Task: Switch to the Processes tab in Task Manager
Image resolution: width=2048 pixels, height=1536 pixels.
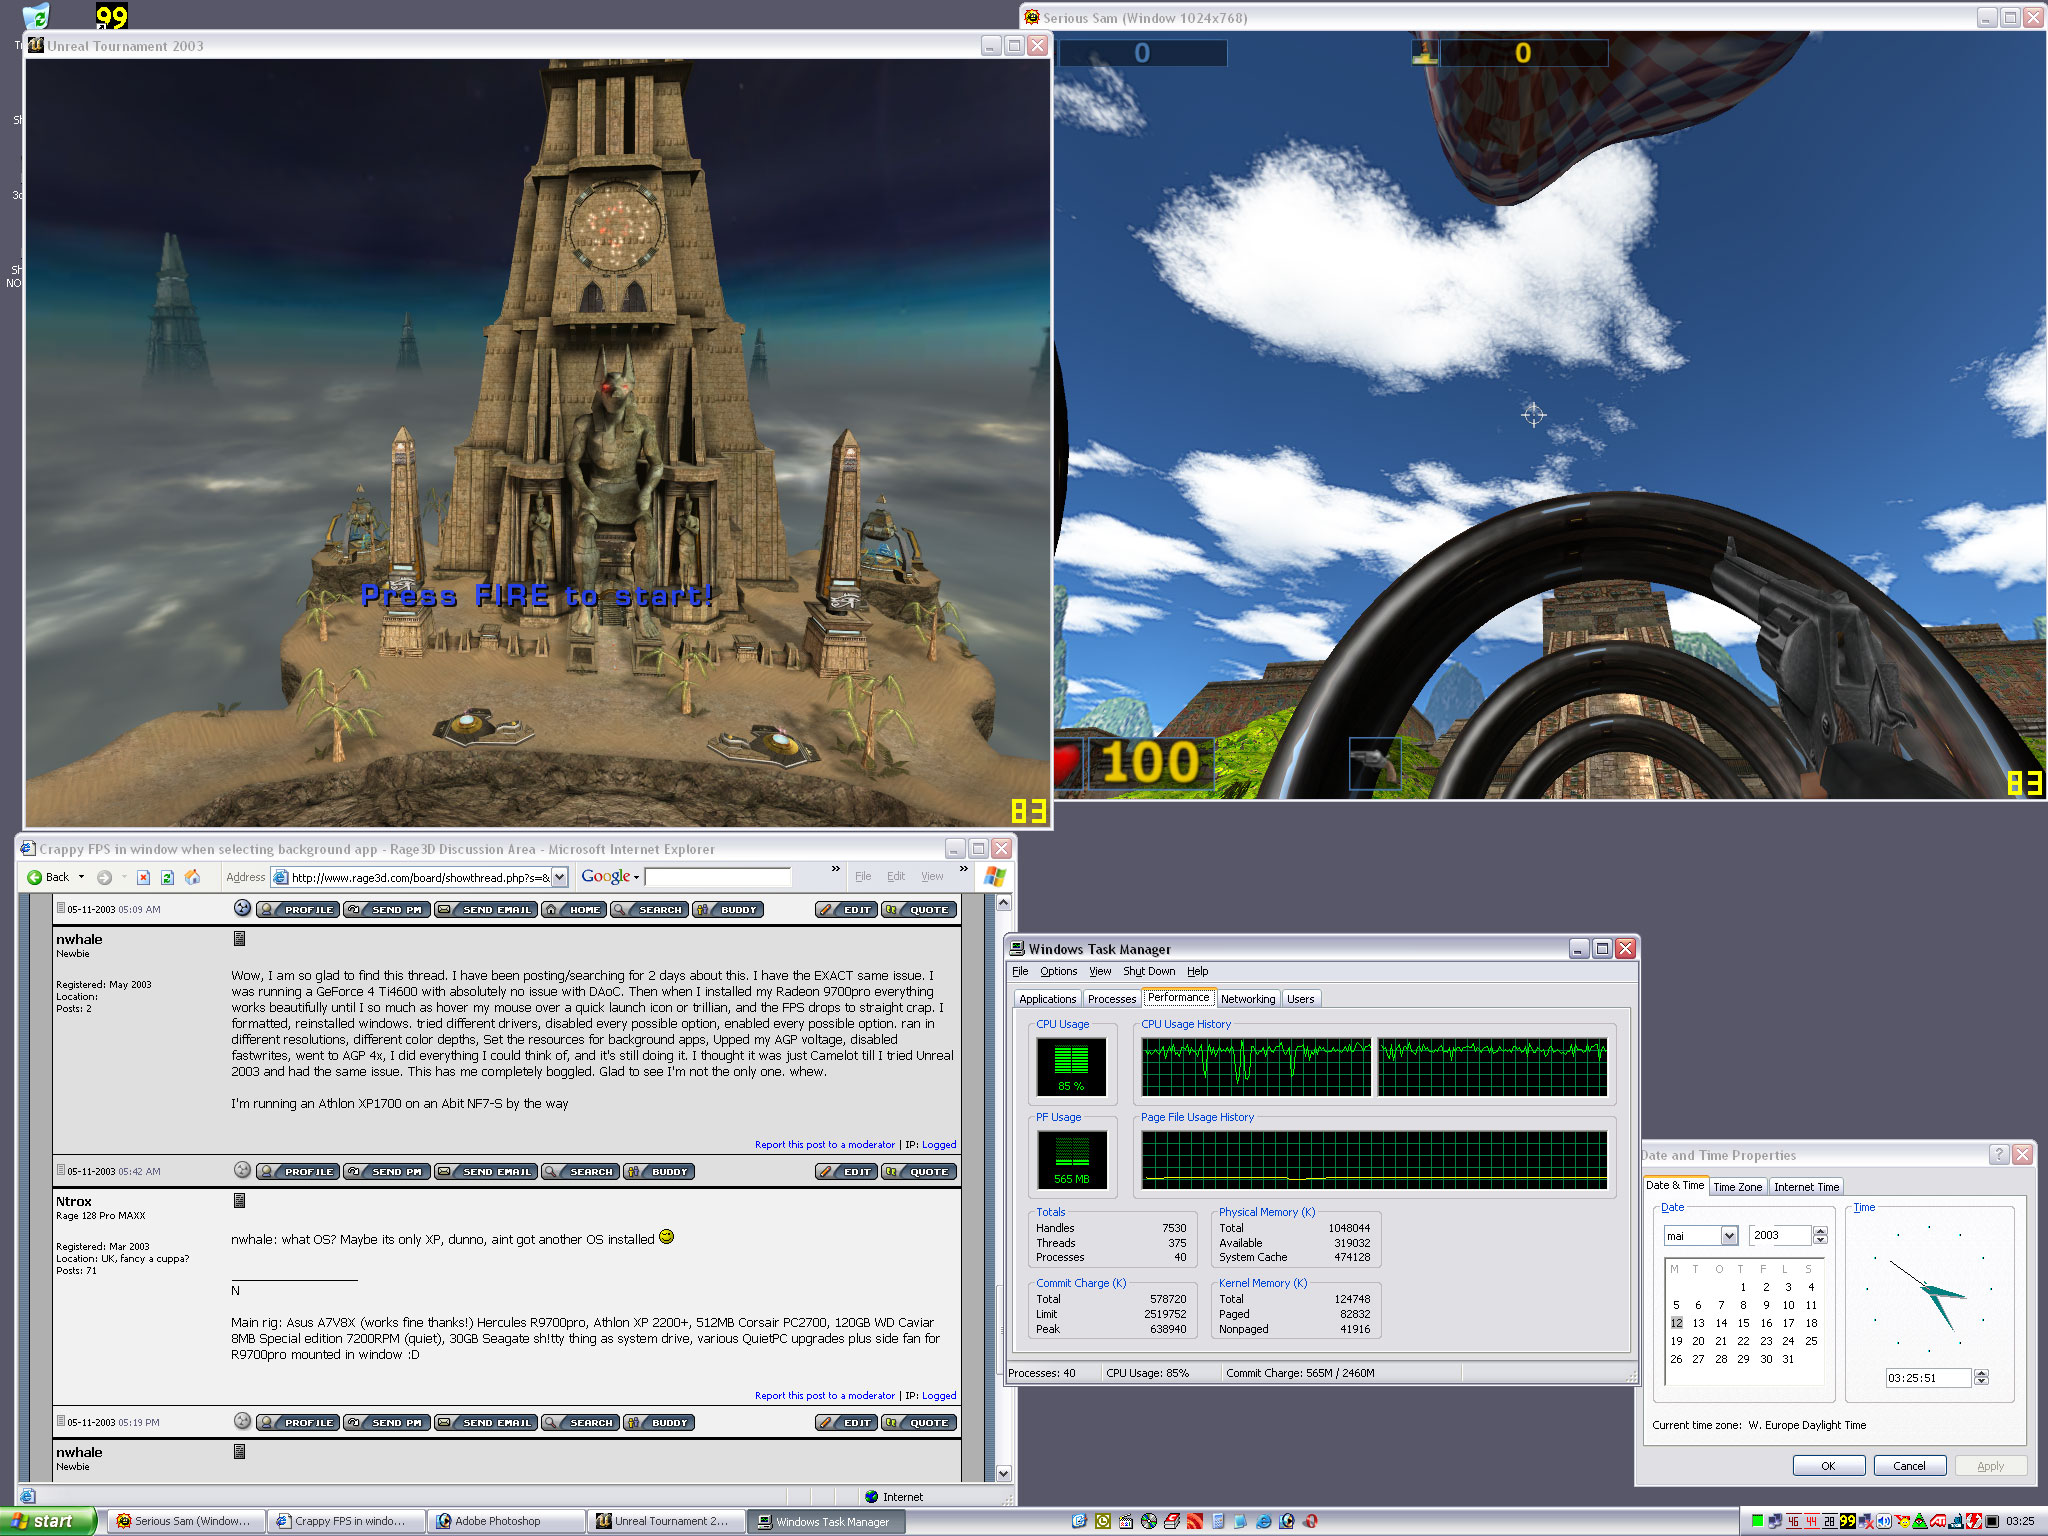Action: [1112, 999]
